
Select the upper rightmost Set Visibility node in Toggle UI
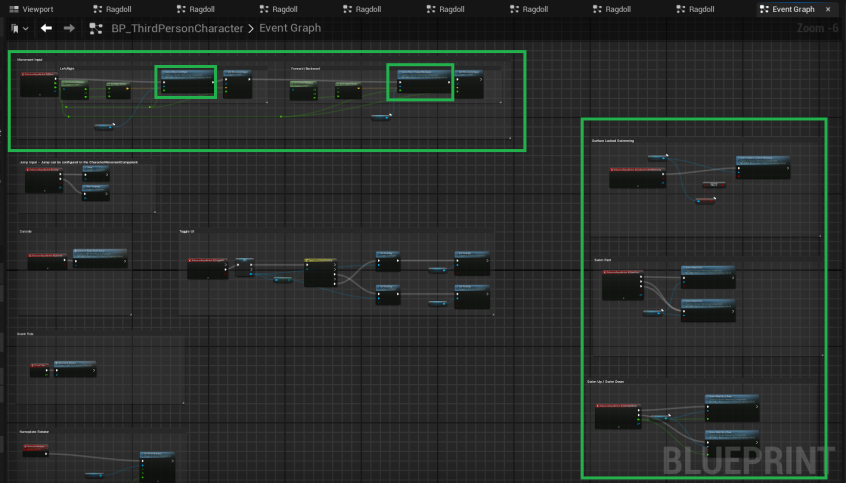coord(472,263)
